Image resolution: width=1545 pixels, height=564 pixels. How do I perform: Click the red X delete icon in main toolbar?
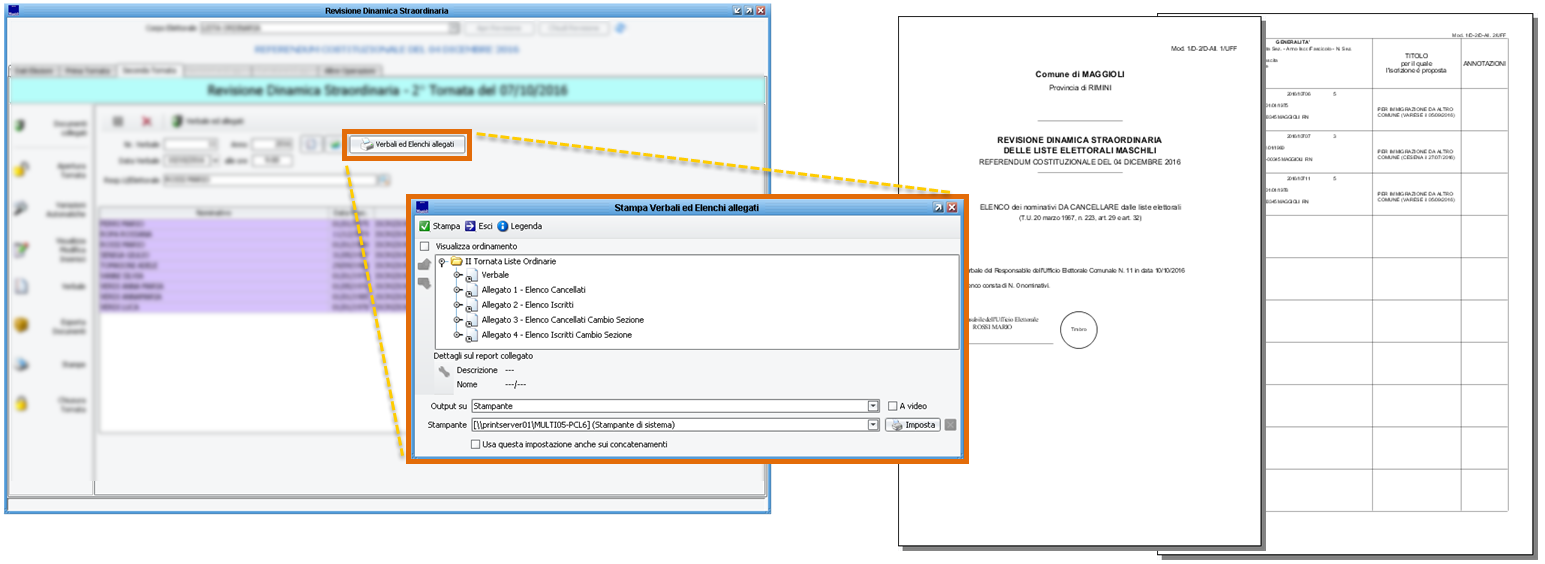146,121
